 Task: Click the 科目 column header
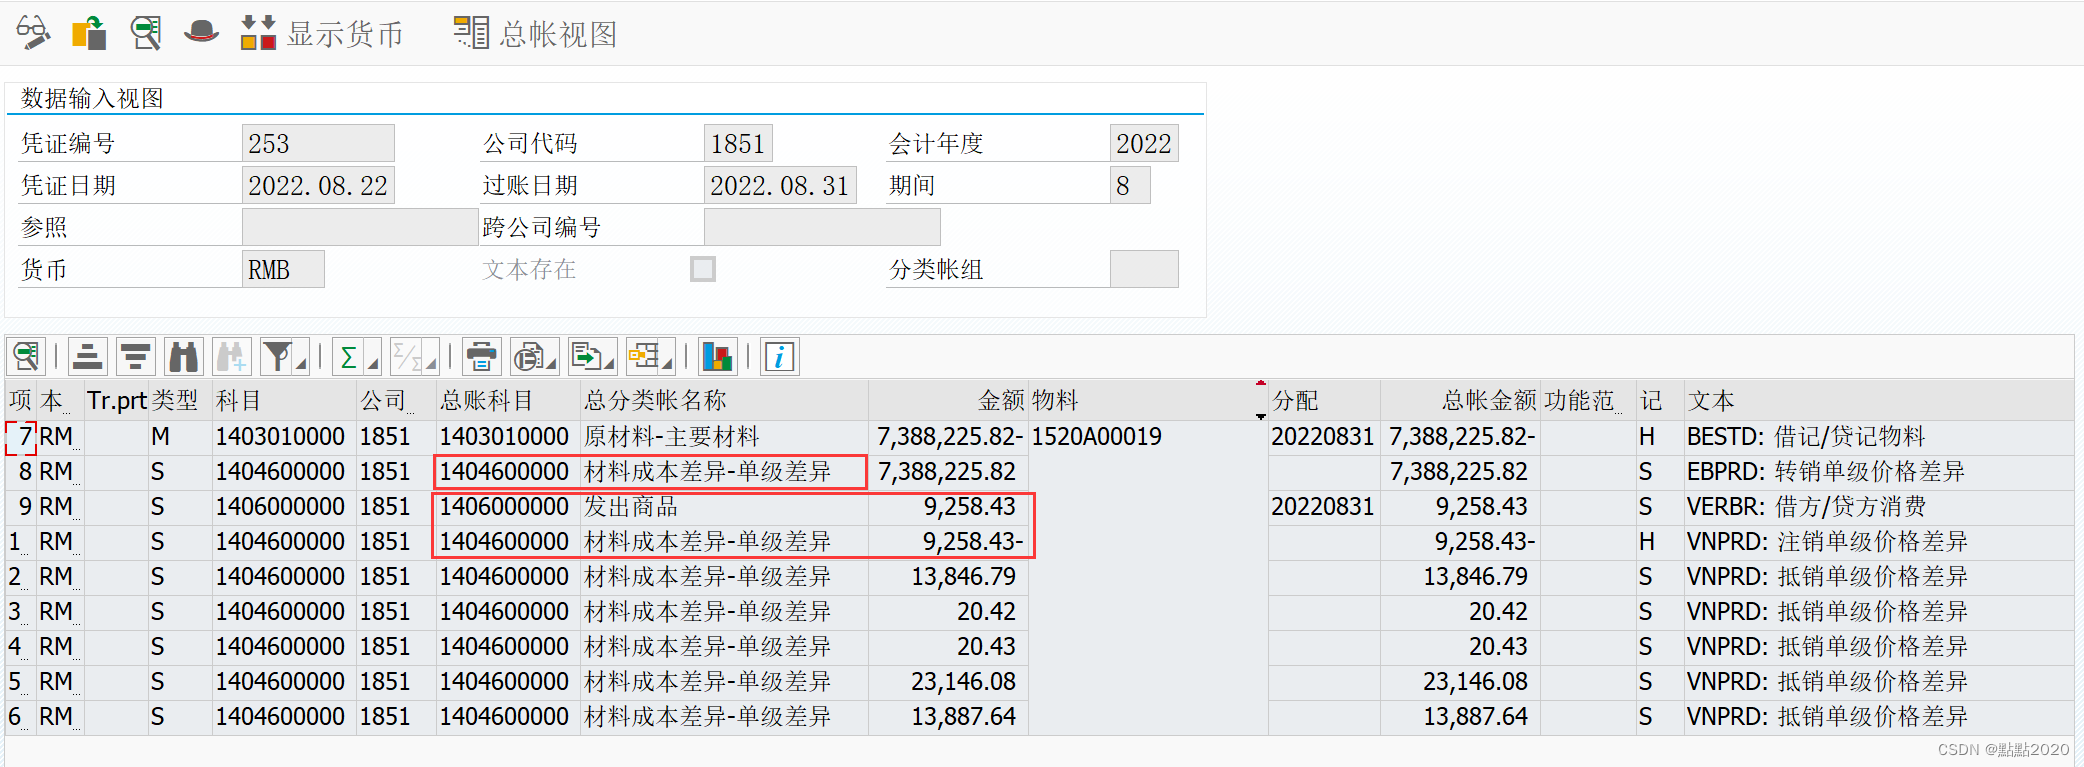[284, 401]
